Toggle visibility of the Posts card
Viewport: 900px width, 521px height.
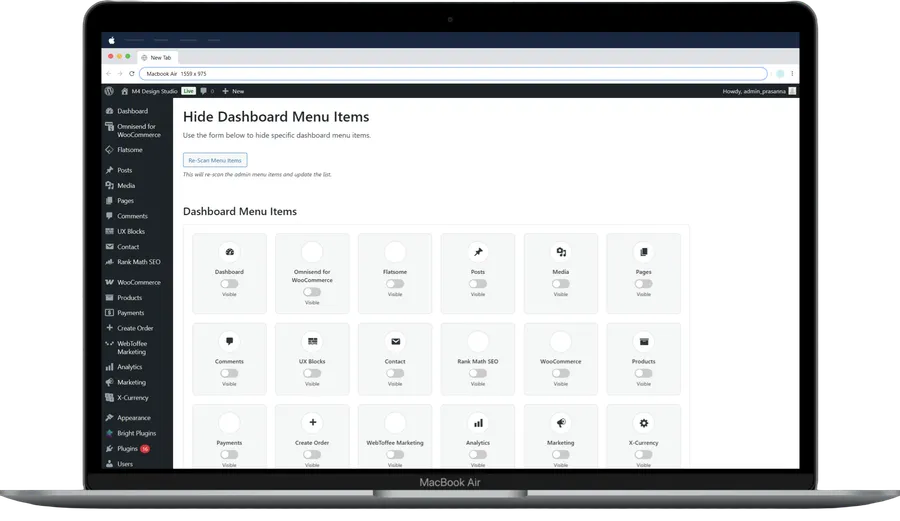coord(478,283)
